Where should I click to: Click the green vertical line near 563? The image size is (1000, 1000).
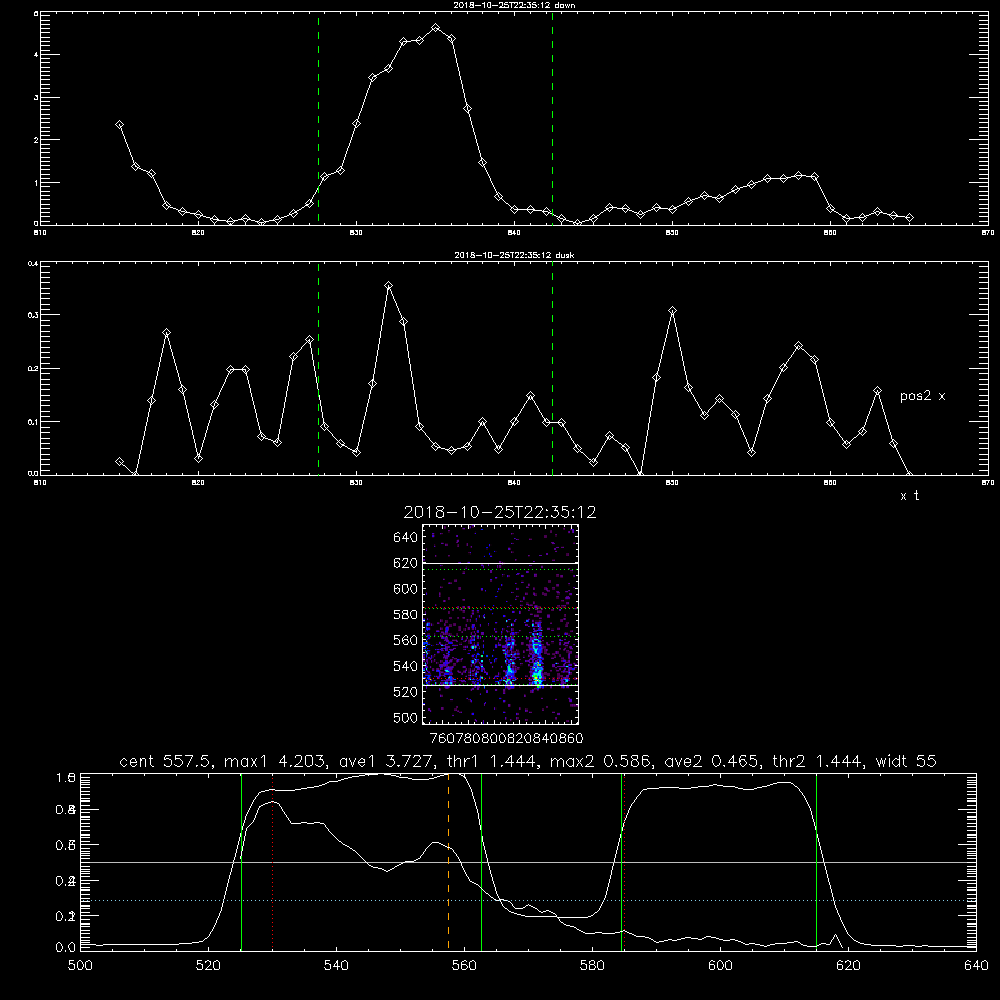pos(482,861)
